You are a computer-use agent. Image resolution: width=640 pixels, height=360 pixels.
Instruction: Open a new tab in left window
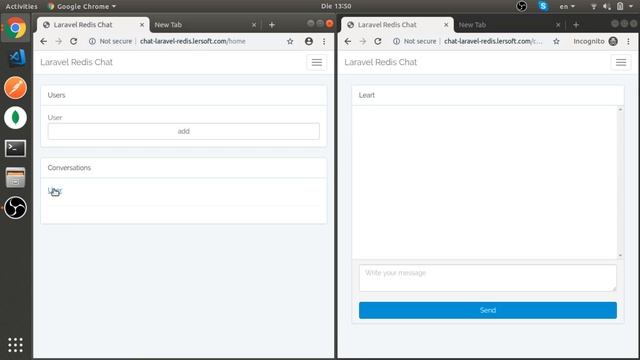pyautogui.click(x=272, y=25)
